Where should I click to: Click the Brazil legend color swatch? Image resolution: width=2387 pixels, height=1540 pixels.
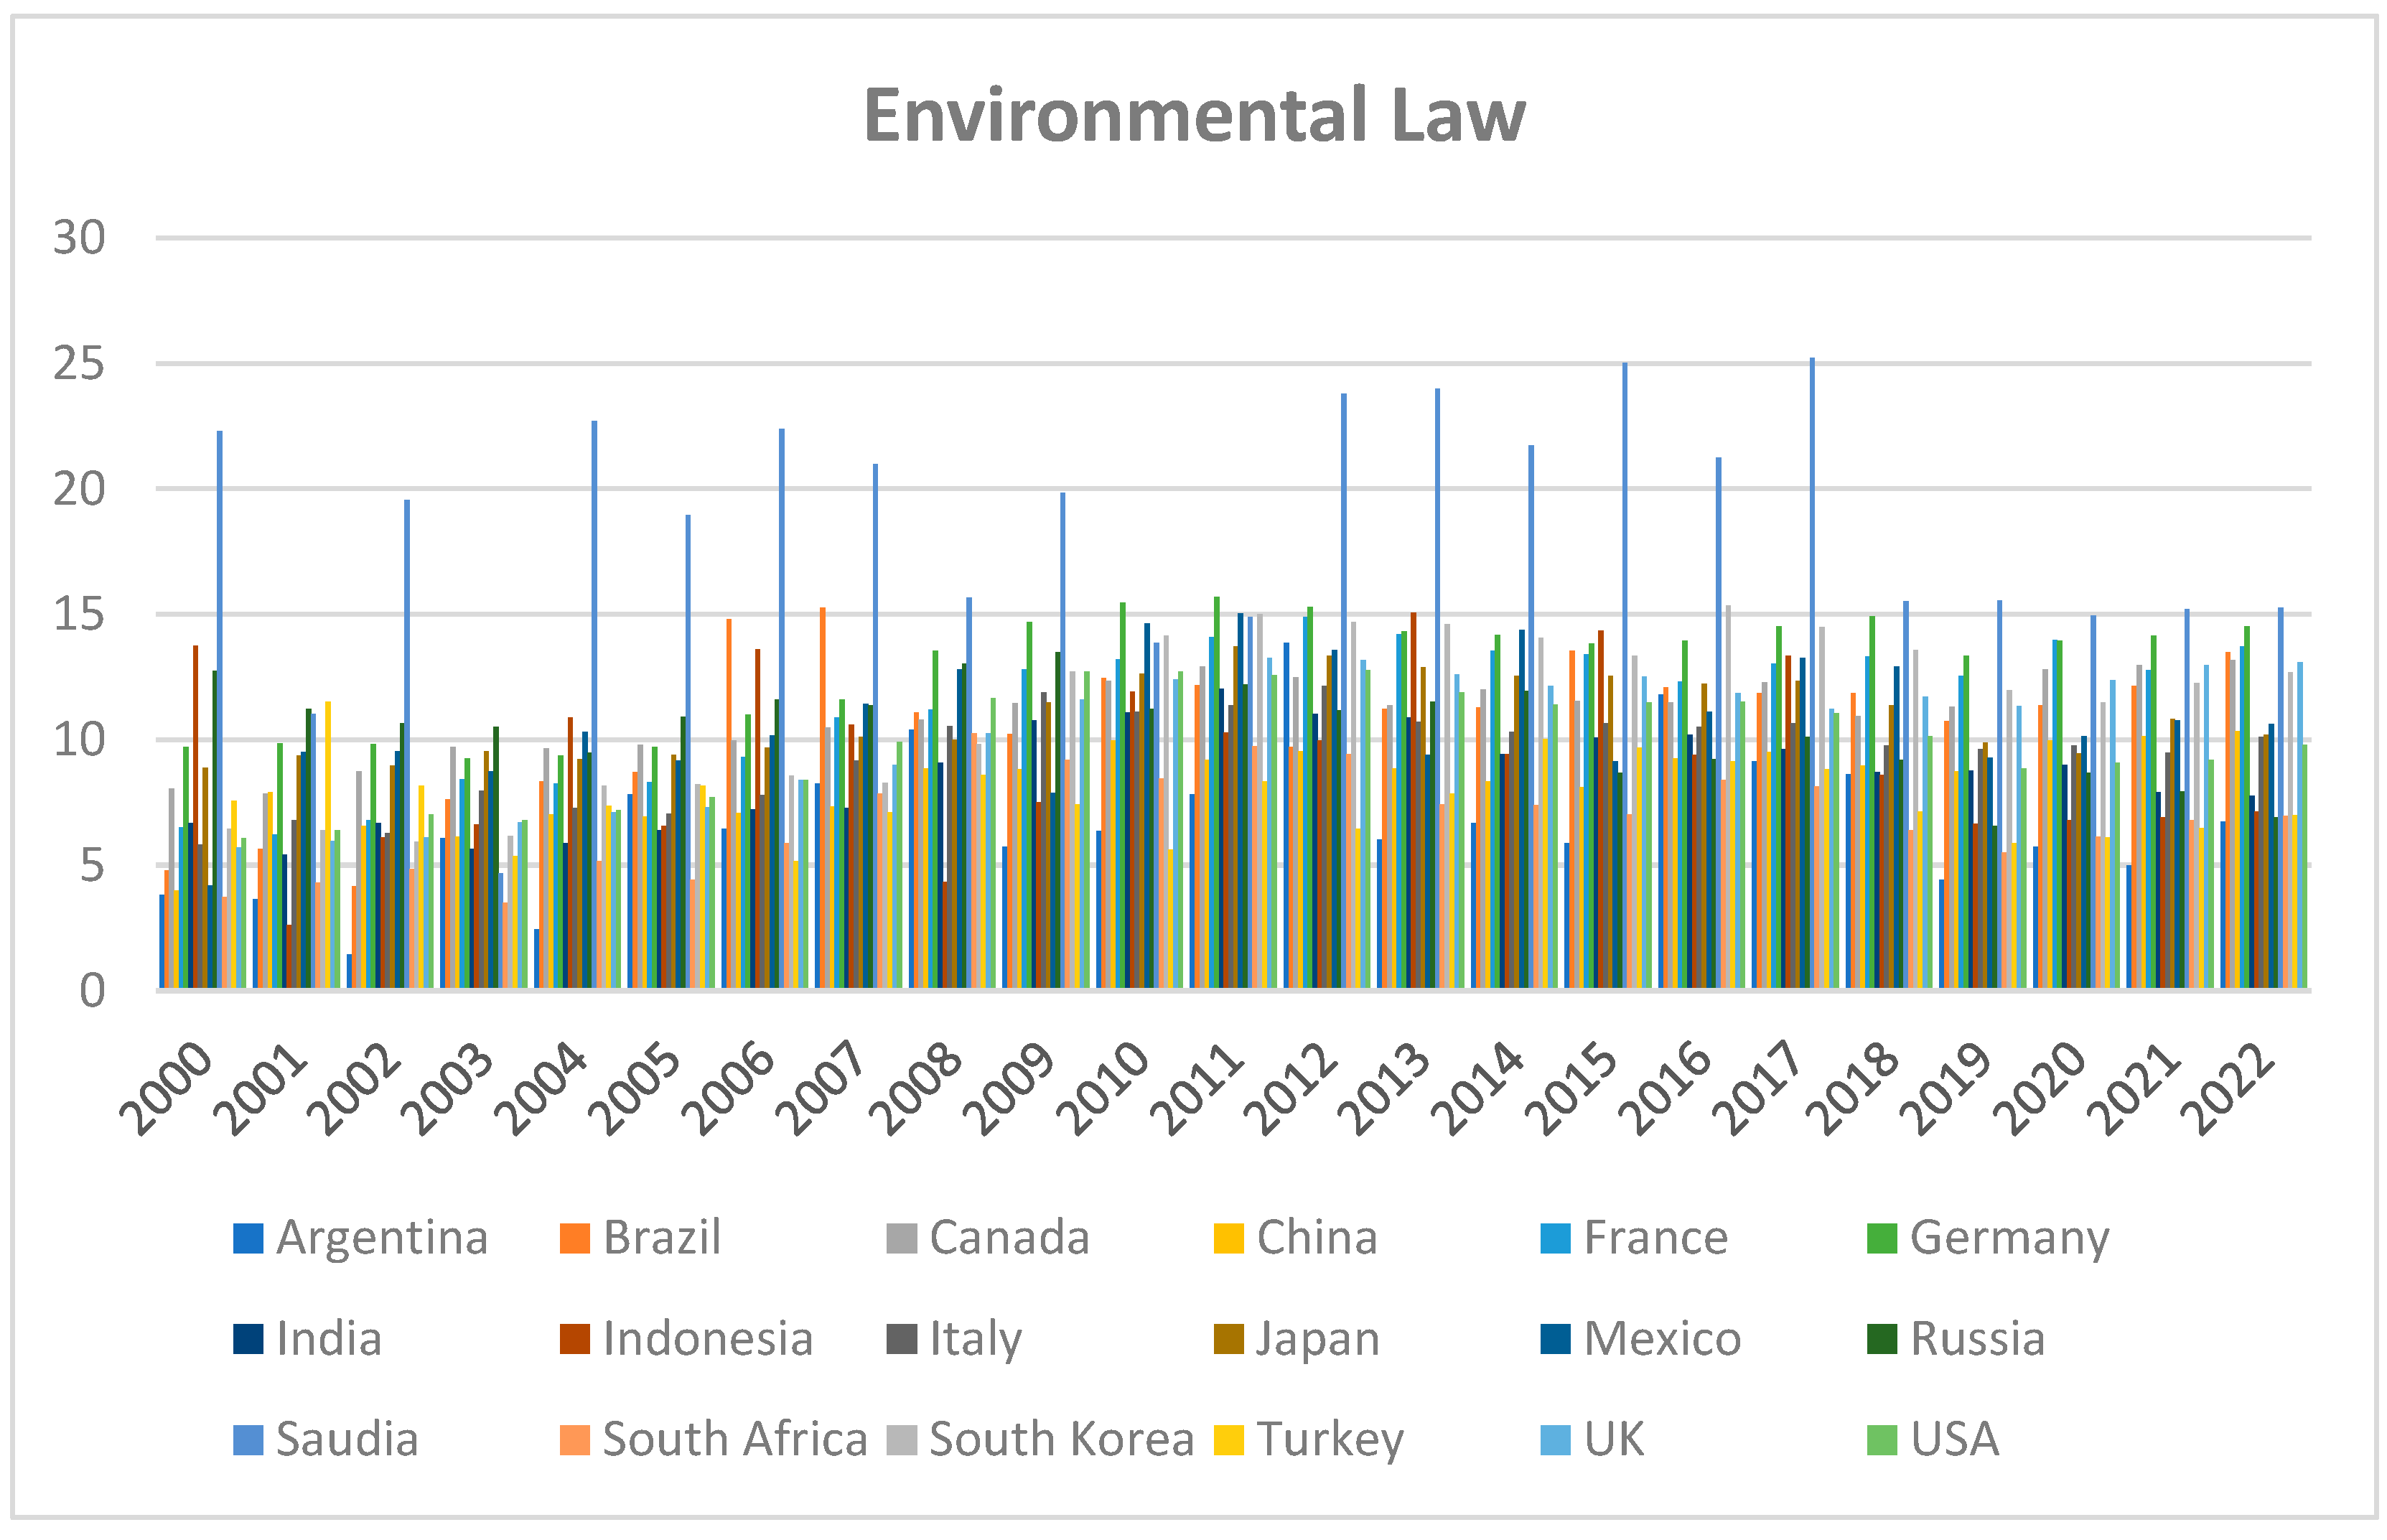575,1238
